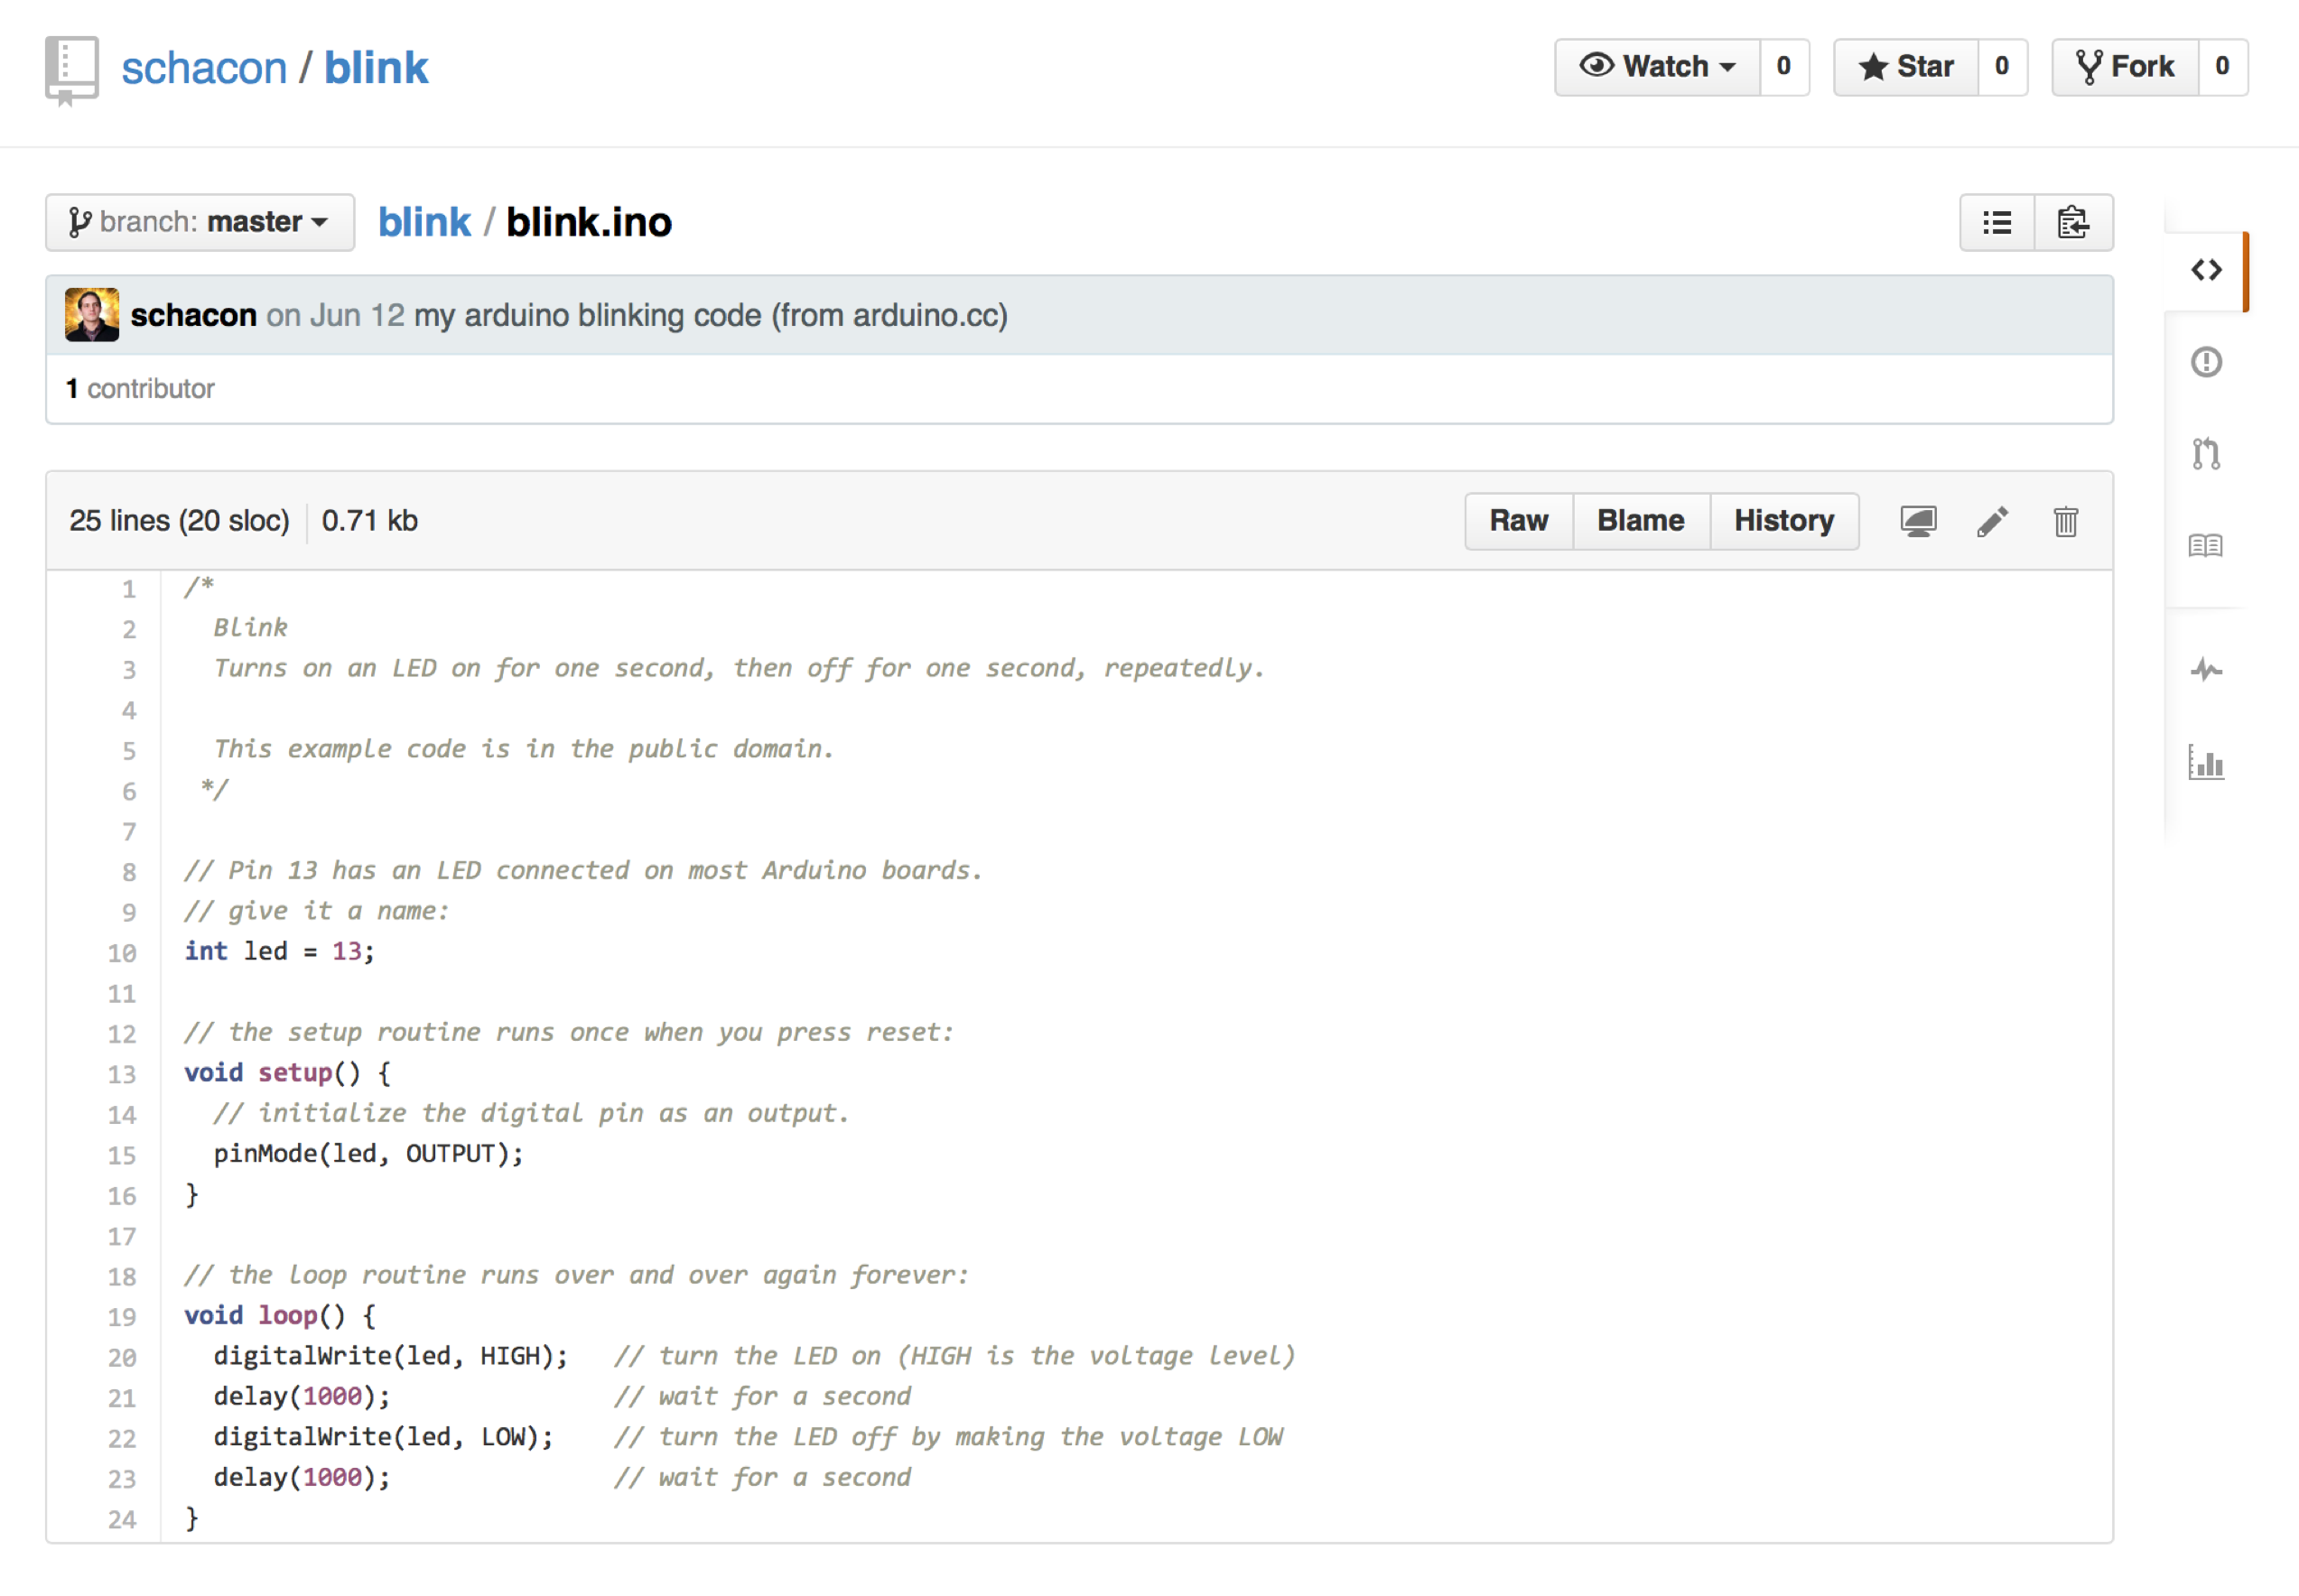Open the branch master dropdown
This screenshot has width=2299, height=1596.
click(199, 222)
